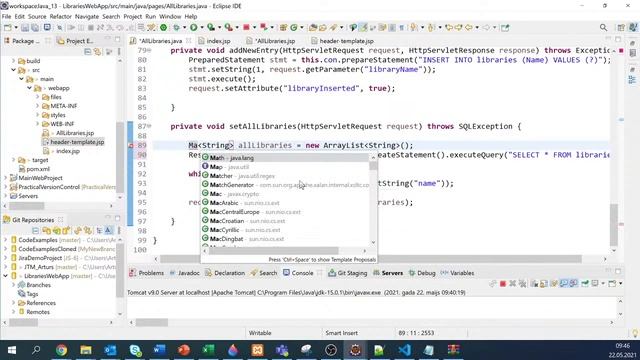Image resolution: width=640 pixels, height=360 pixels.
Task: Click the Open Perspective icon
Action: click(621, 28)
